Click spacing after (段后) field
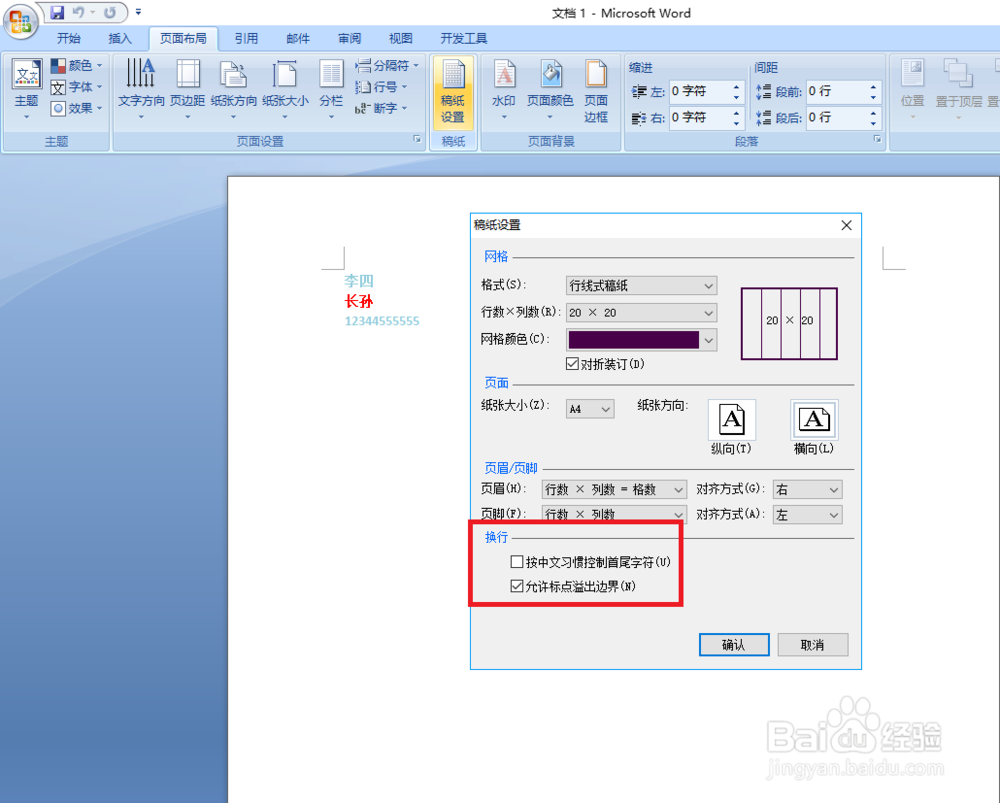The height and width of the screenshot is (803, 1000). pos(836,117)
